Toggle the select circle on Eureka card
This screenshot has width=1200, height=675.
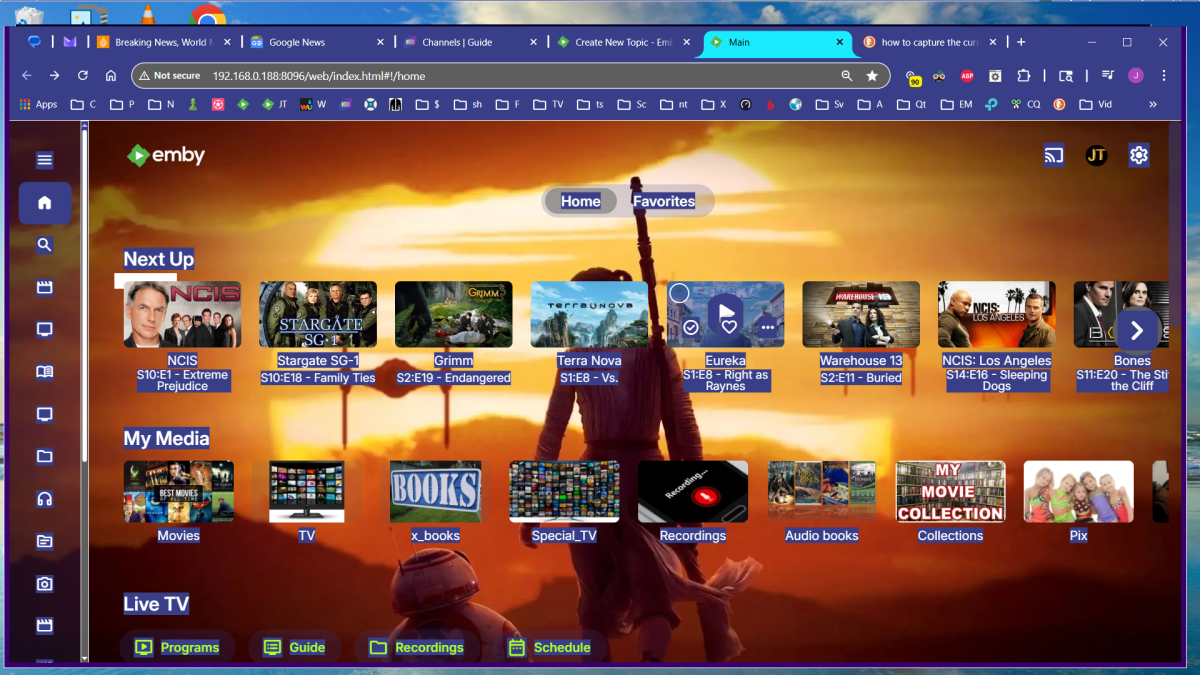[x=679, y=293]
